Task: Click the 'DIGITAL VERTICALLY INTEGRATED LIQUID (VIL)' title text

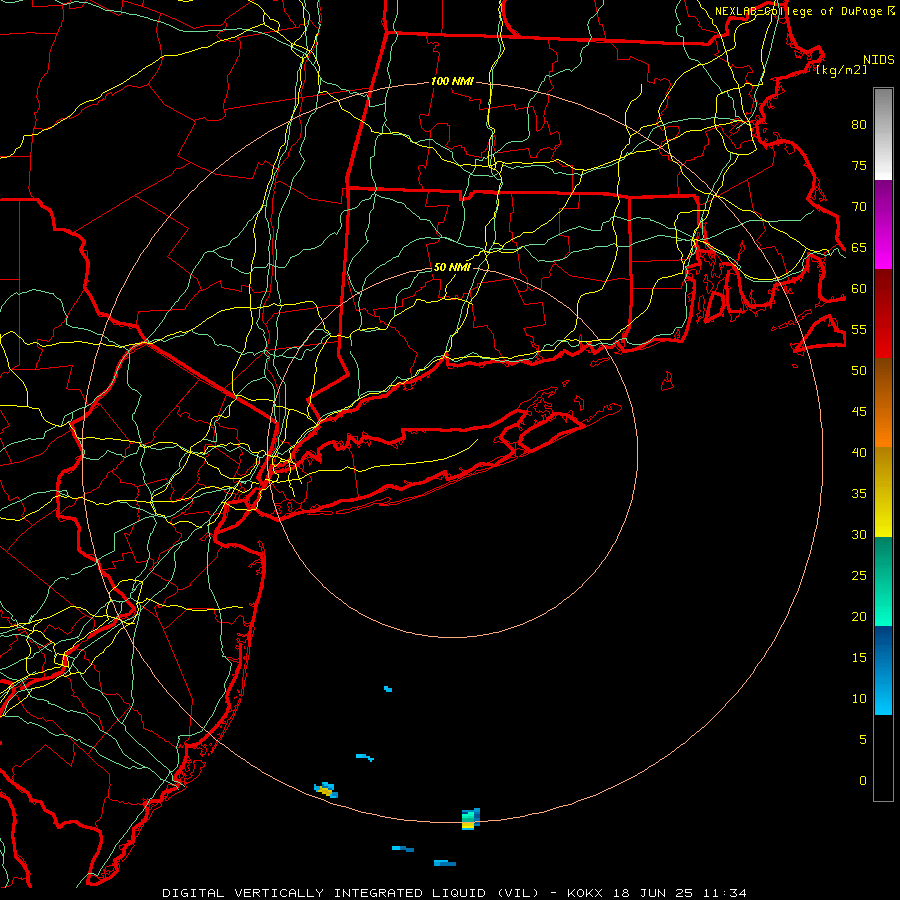Action: point(351,893)
